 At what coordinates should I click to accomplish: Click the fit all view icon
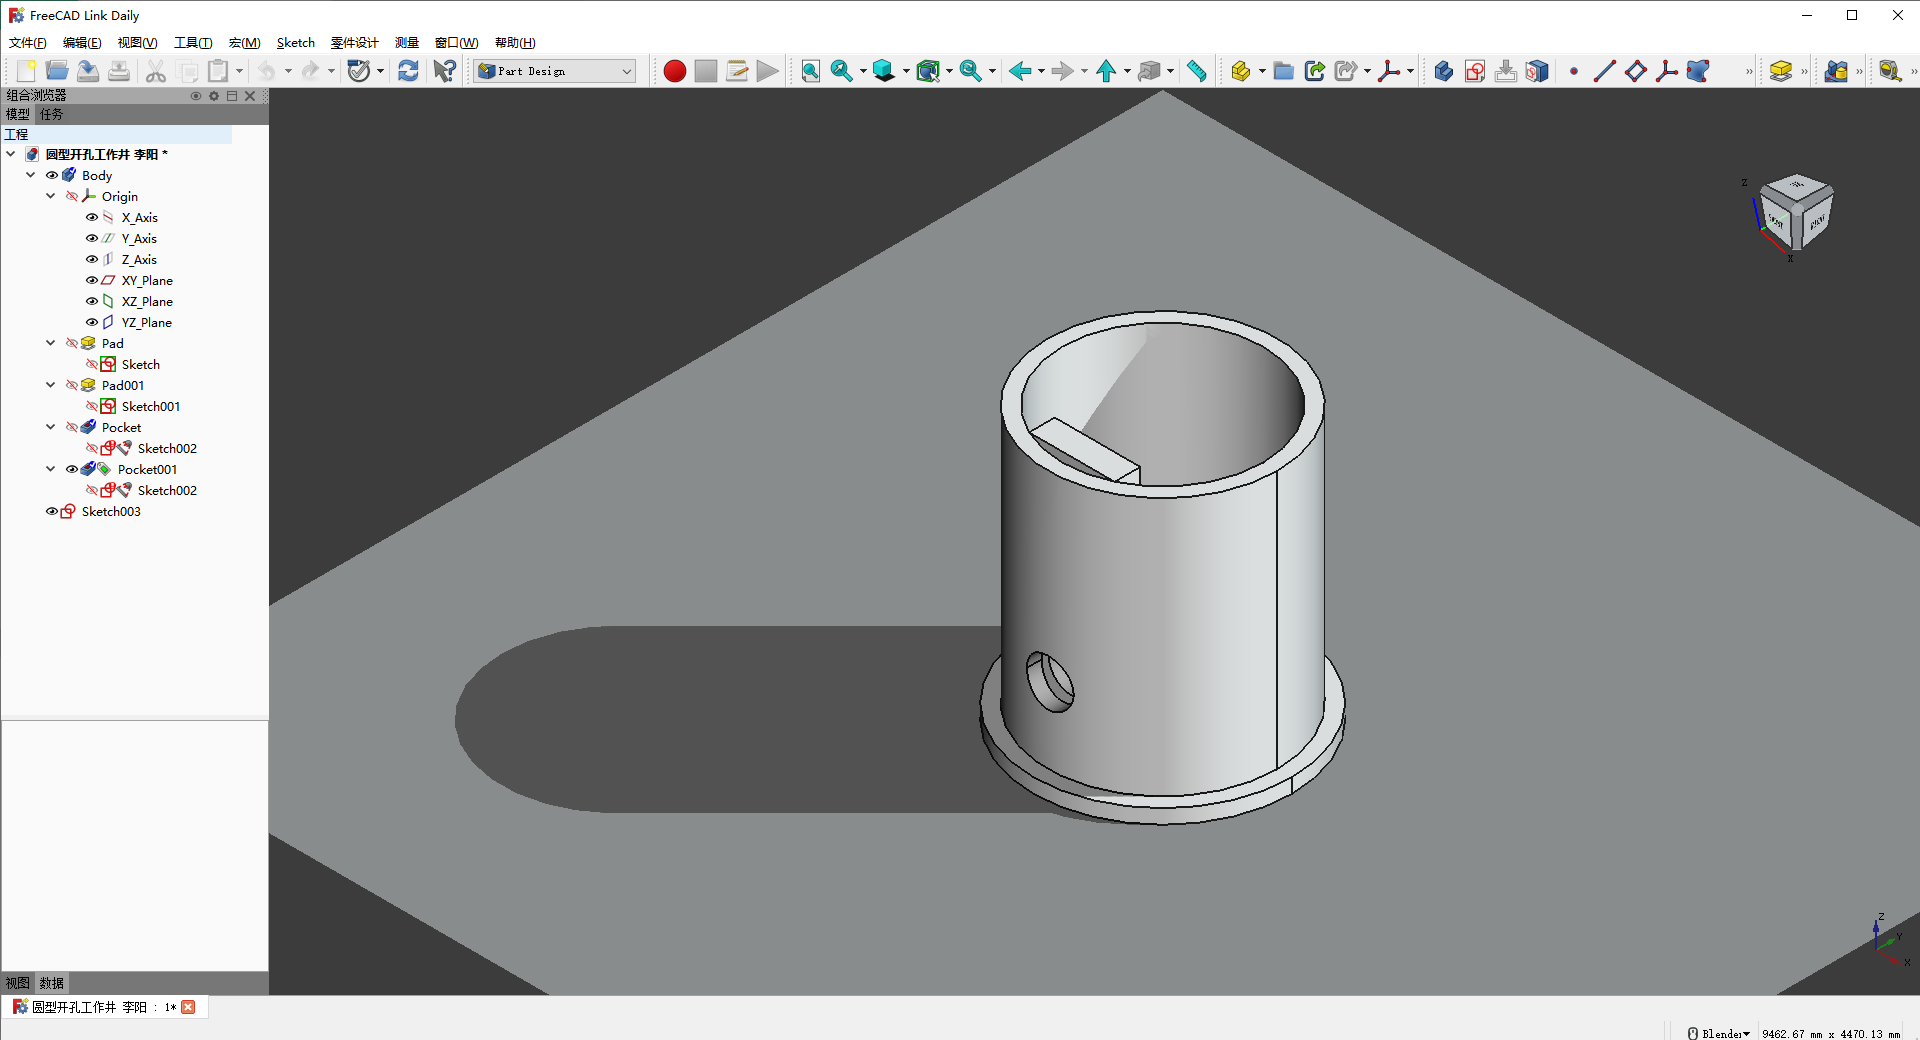(x=810, y=71)
